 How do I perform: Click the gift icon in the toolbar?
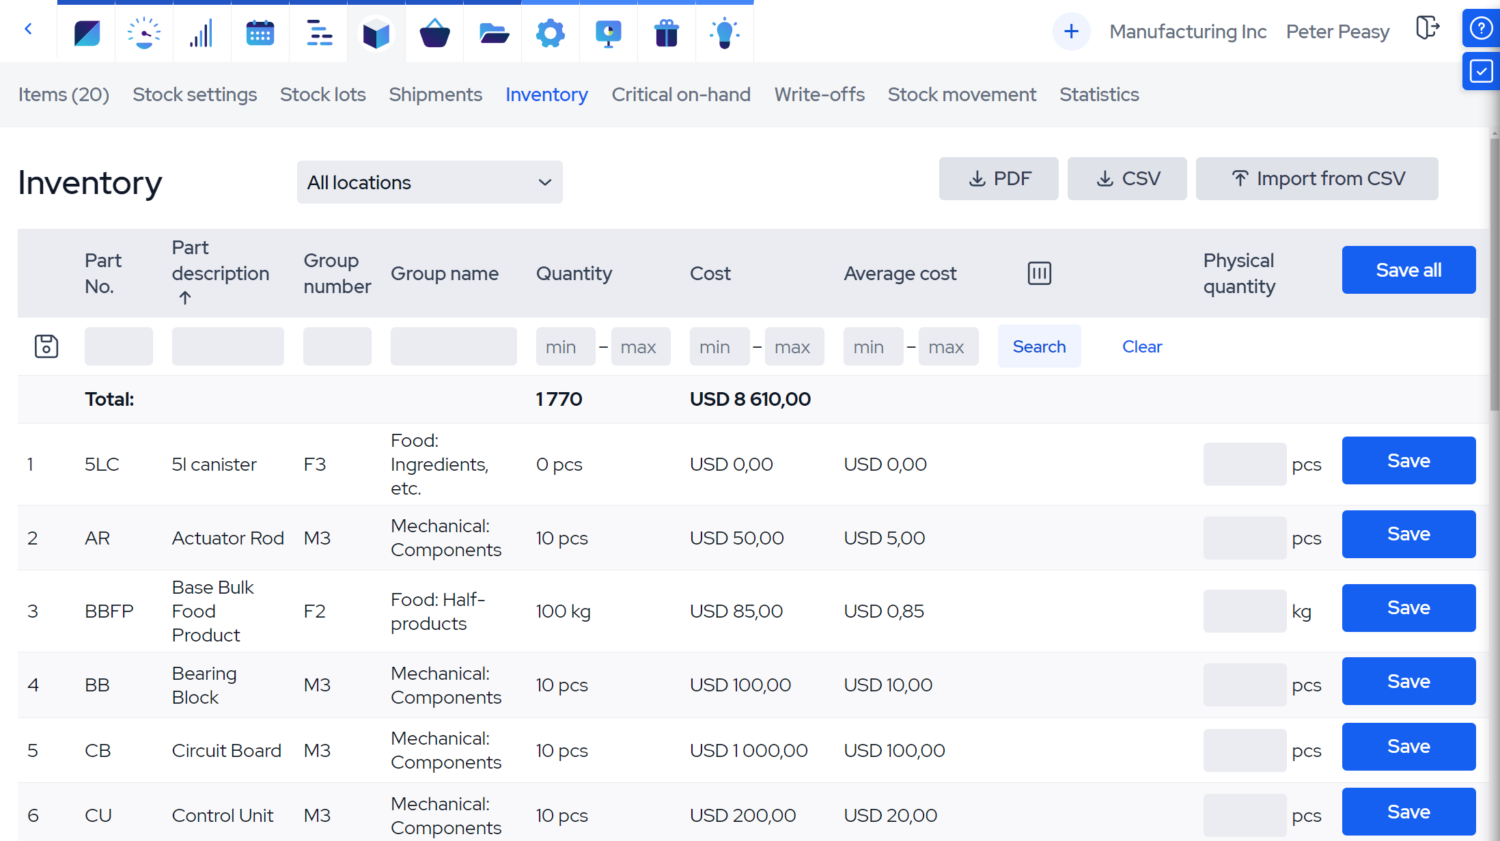pyautogui.click(x=666, y=33)
